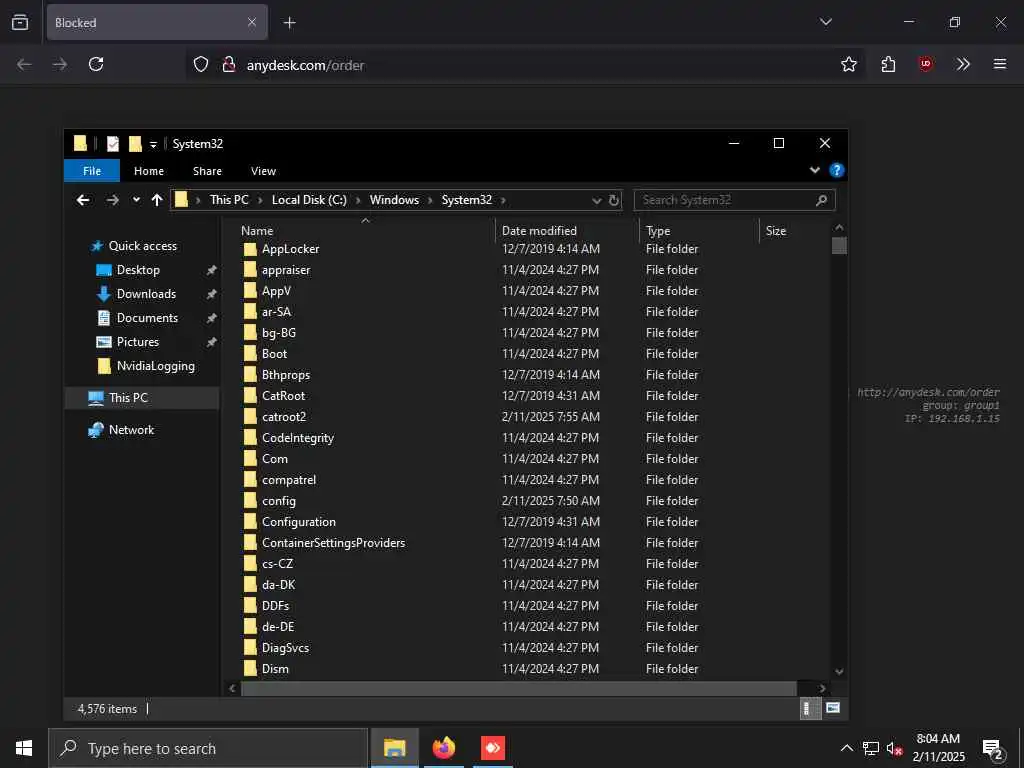
Task: Open the View ribbon tab
Action: tap(263, 171)
